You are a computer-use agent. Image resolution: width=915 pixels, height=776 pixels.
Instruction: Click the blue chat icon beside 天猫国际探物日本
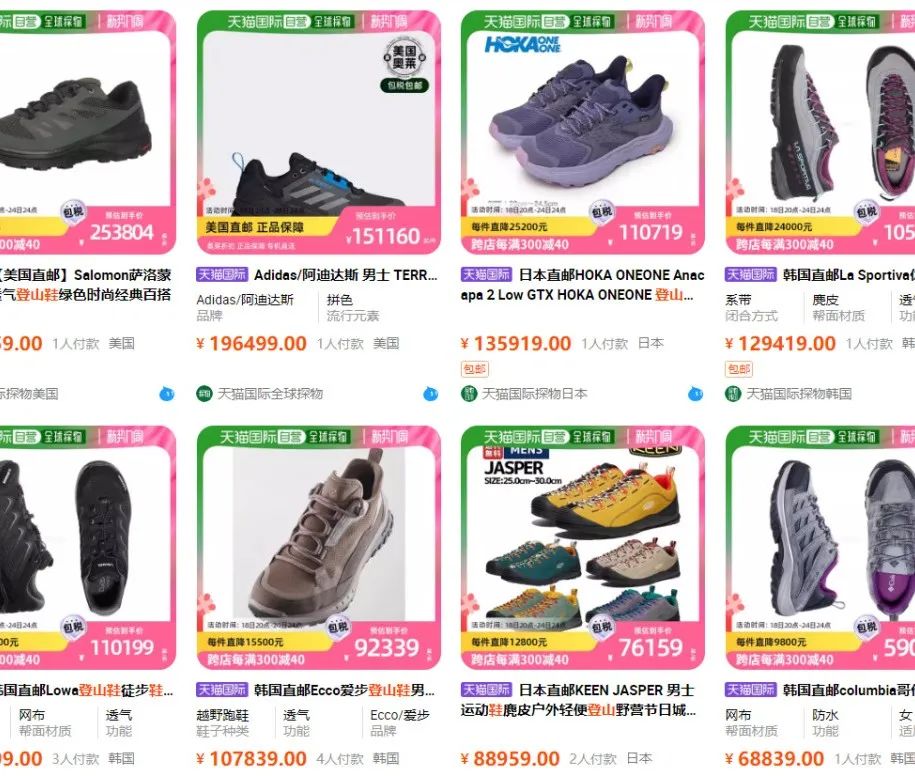tap(695, 394)
